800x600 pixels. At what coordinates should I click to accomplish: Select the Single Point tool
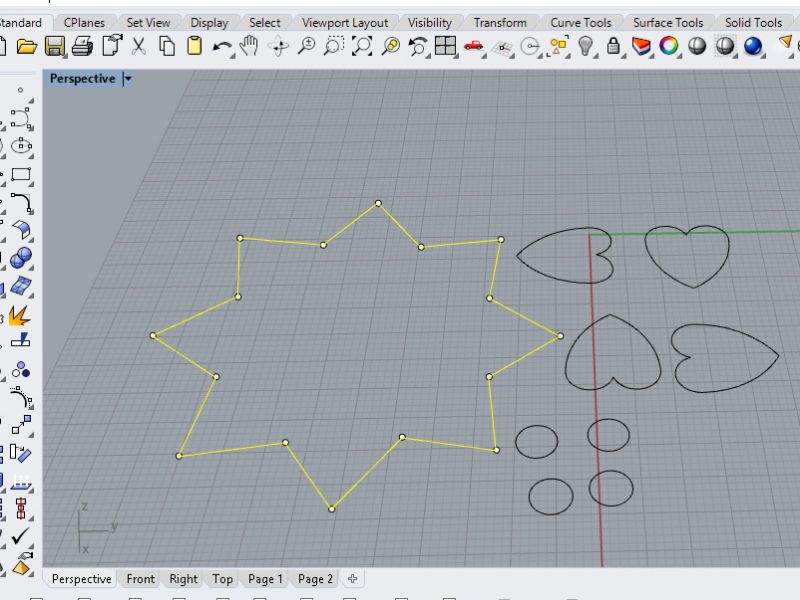20,90
